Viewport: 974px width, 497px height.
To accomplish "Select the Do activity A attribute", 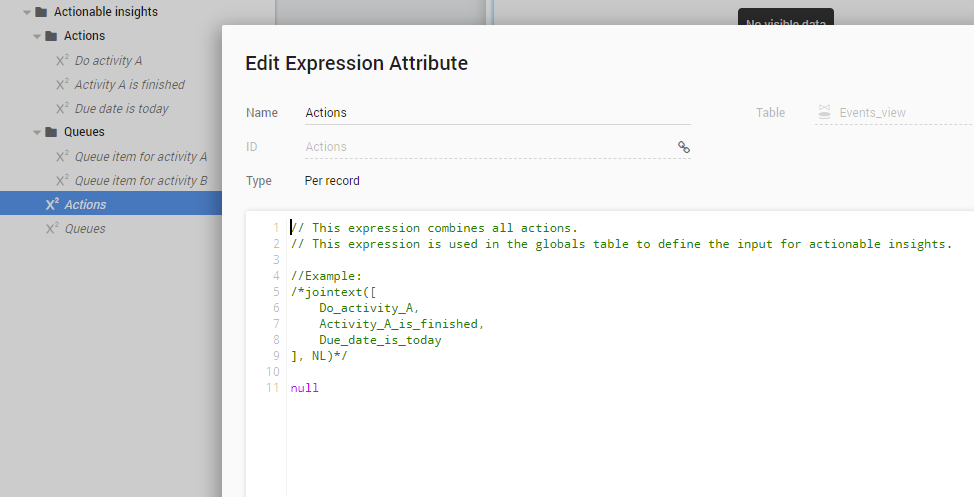I will click(x=108, y=61).
